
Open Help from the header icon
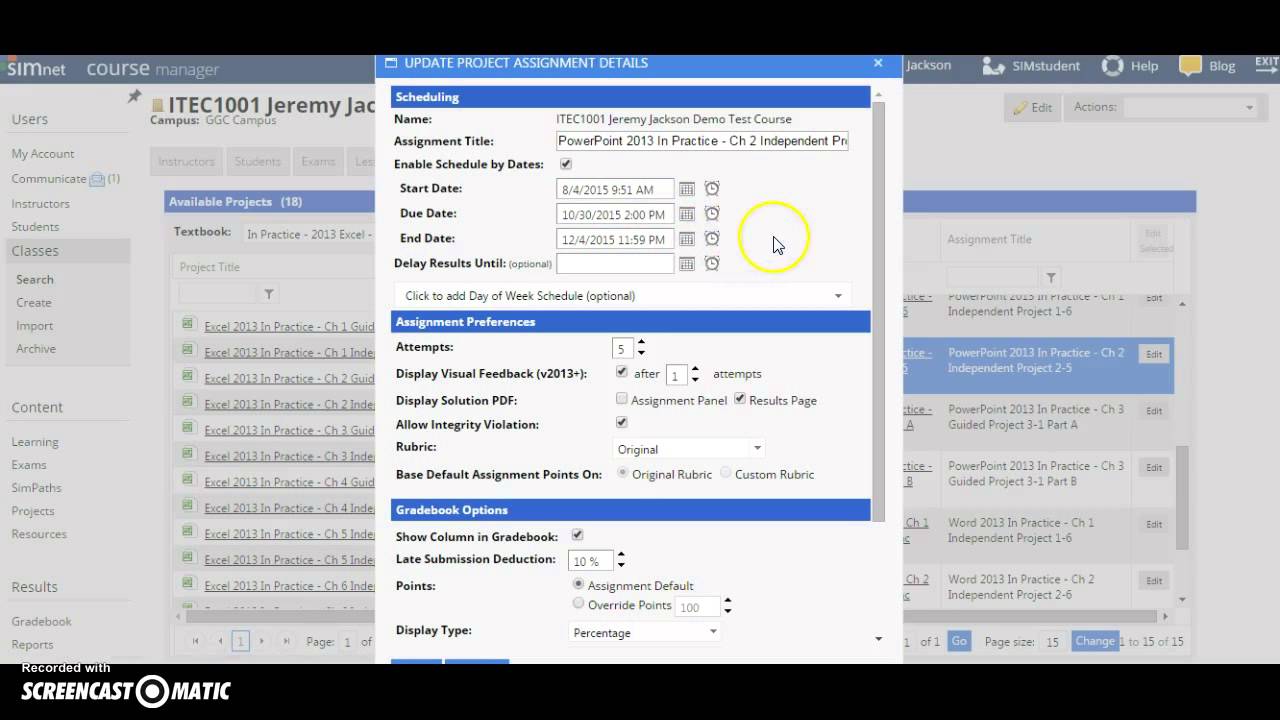point(1112,66)
